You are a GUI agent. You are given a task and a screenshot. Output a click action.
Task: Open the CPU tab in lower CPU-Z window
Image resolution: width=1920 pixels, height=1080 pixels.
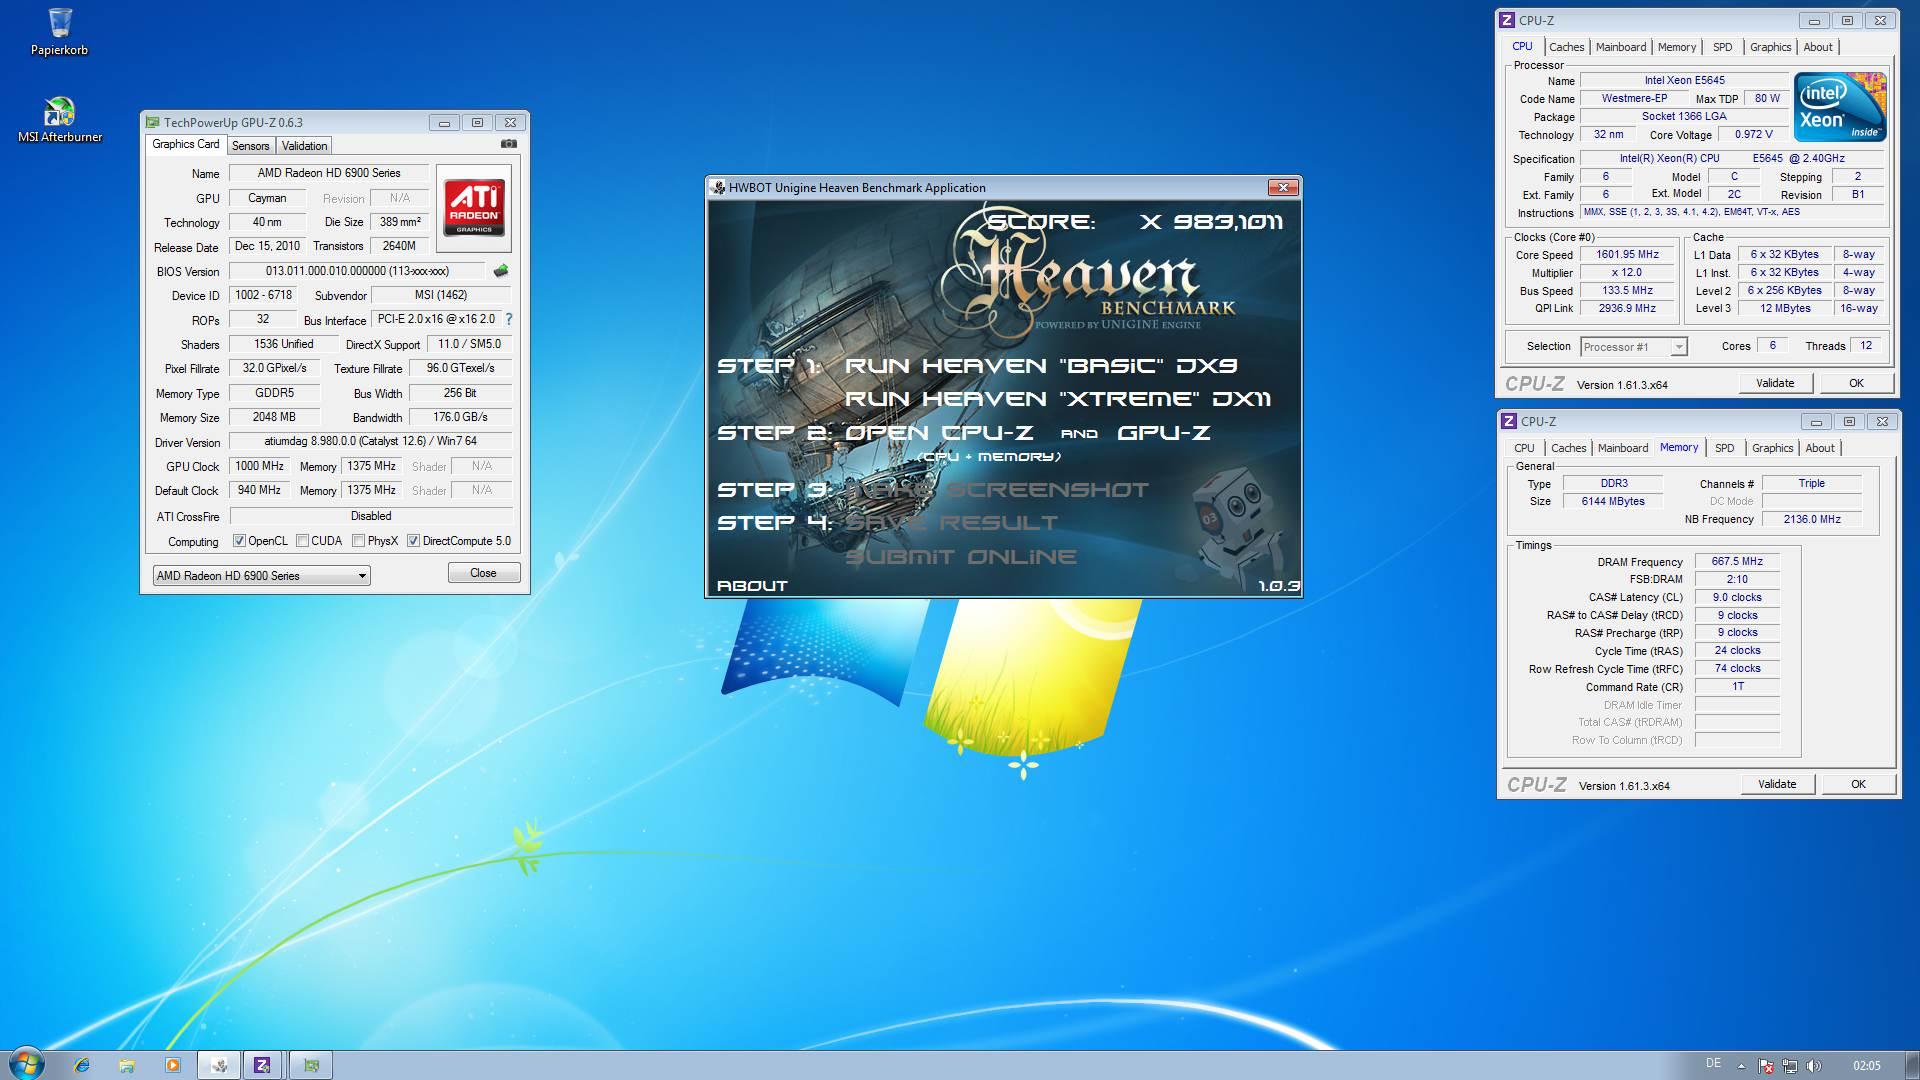1524,448
